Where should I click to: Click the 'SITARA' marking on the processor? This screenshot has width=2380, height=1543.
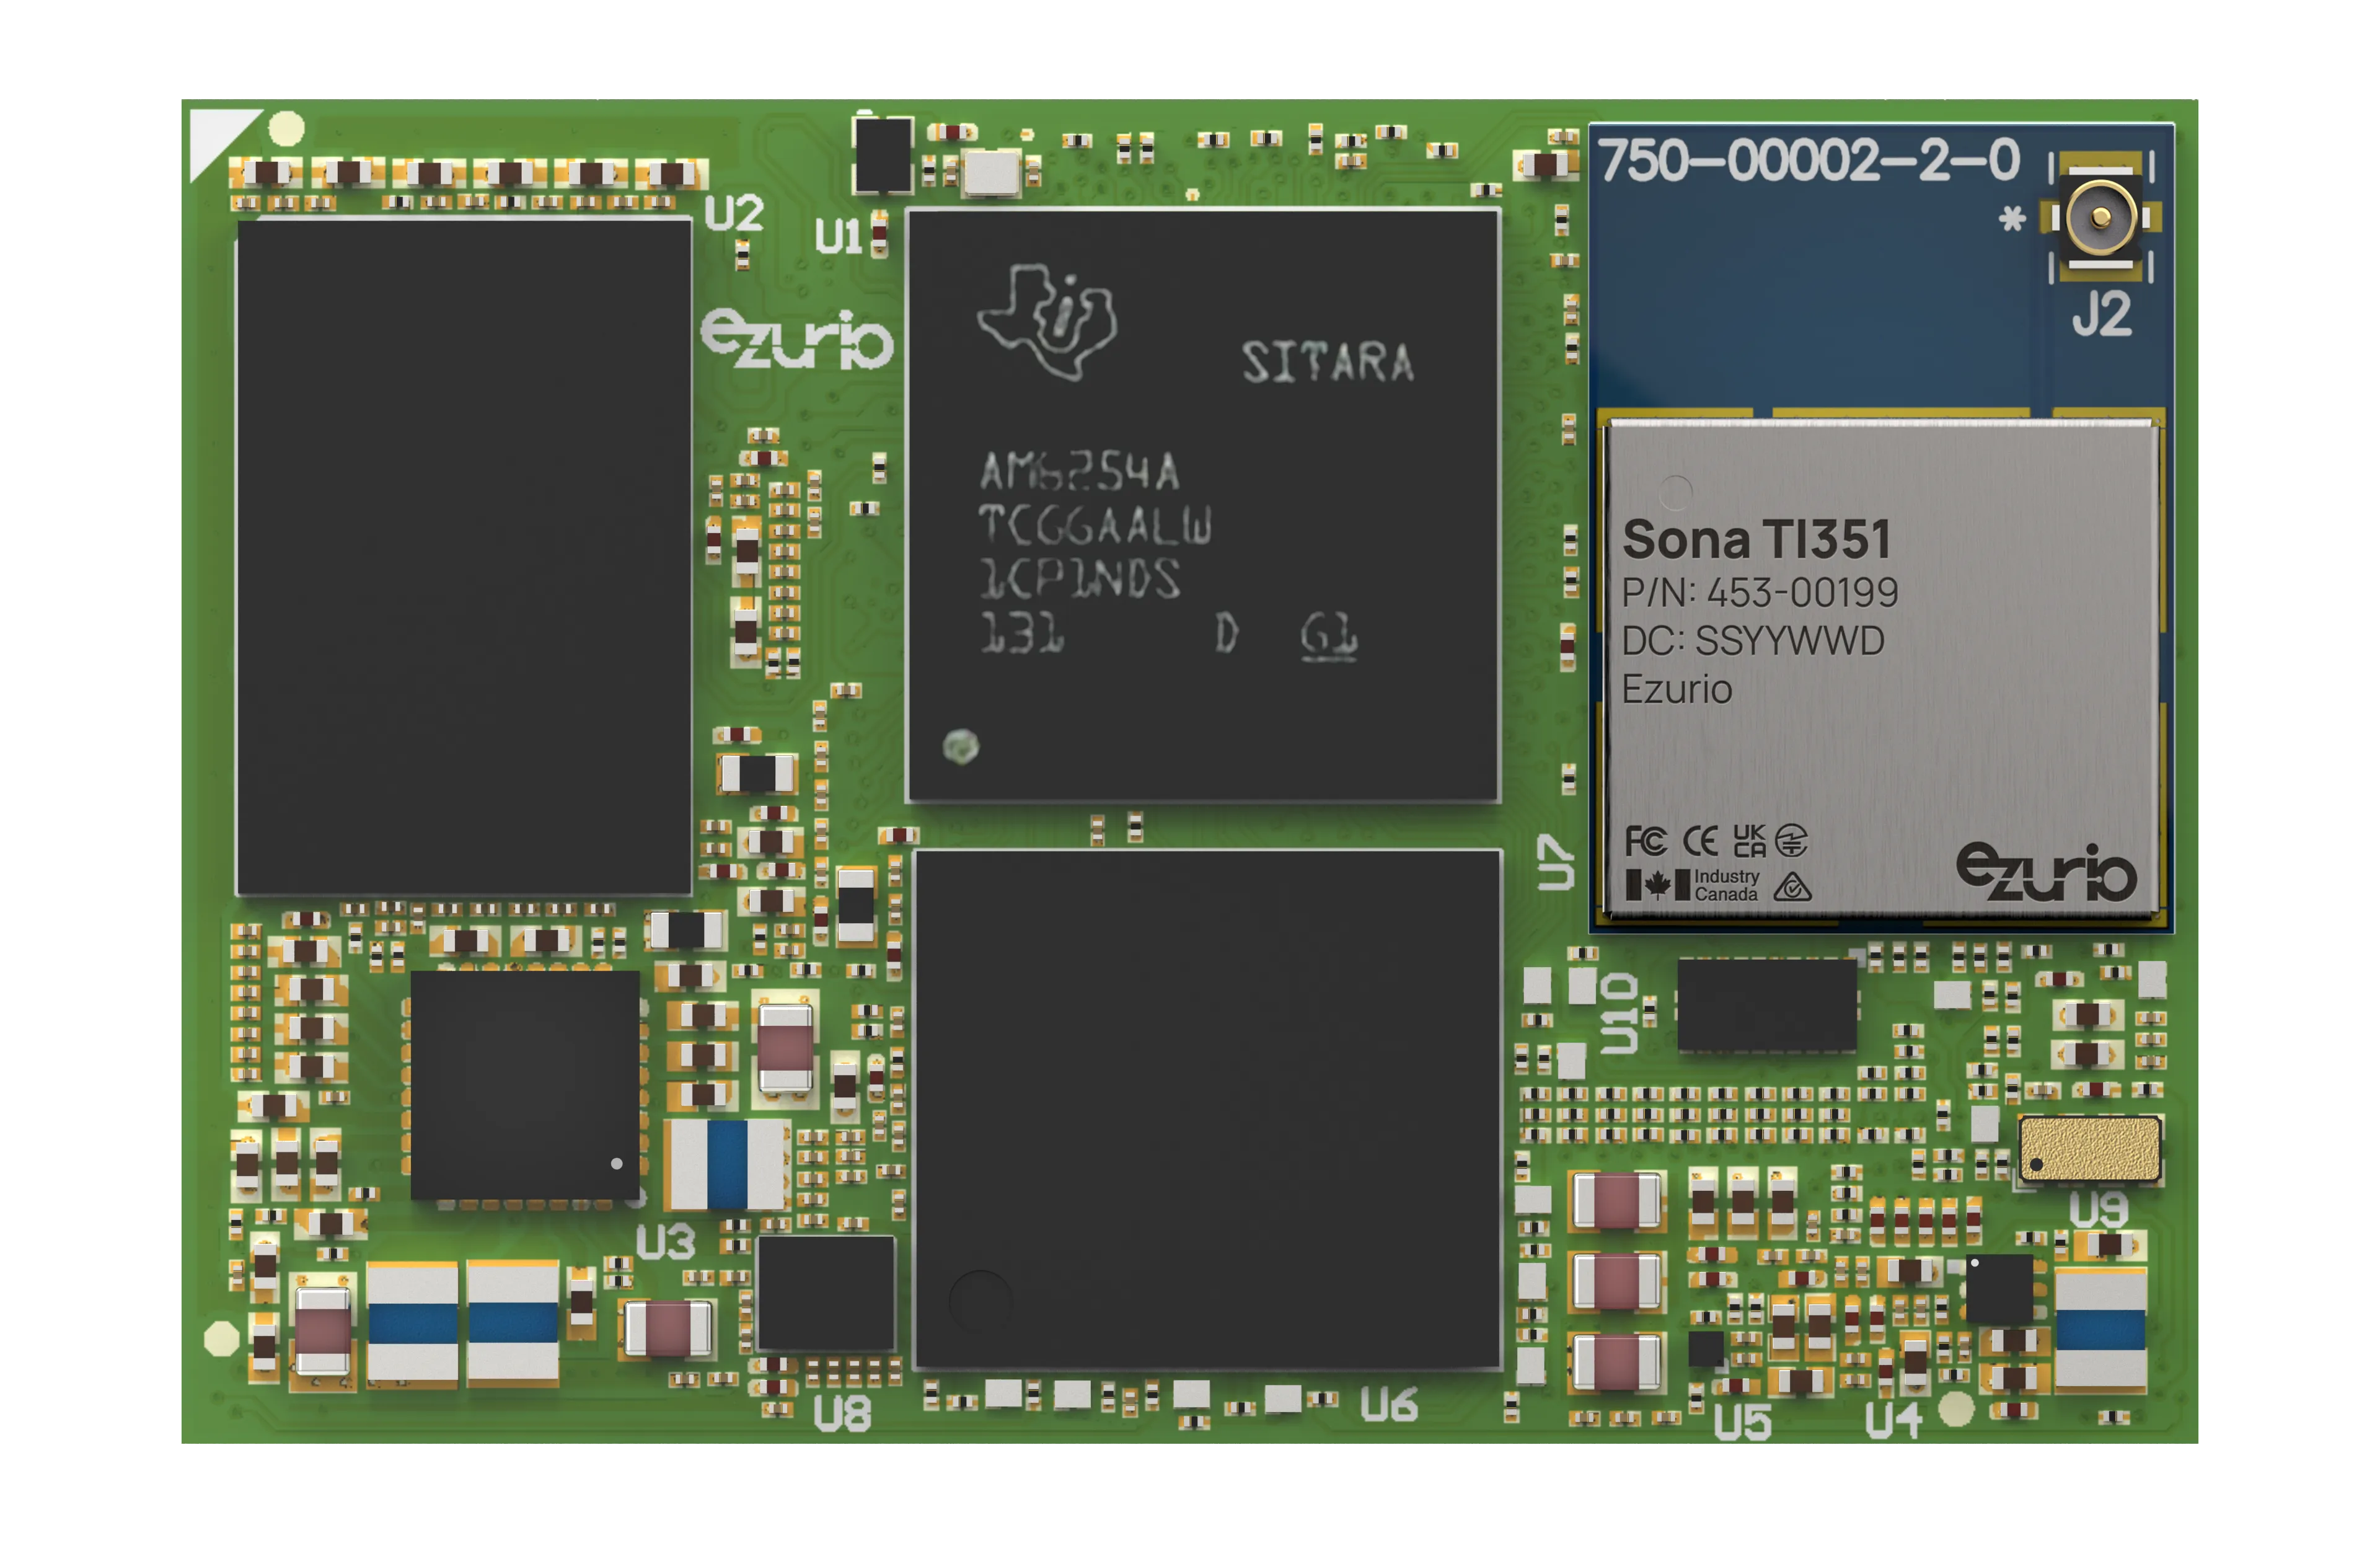pos(1328,362)
